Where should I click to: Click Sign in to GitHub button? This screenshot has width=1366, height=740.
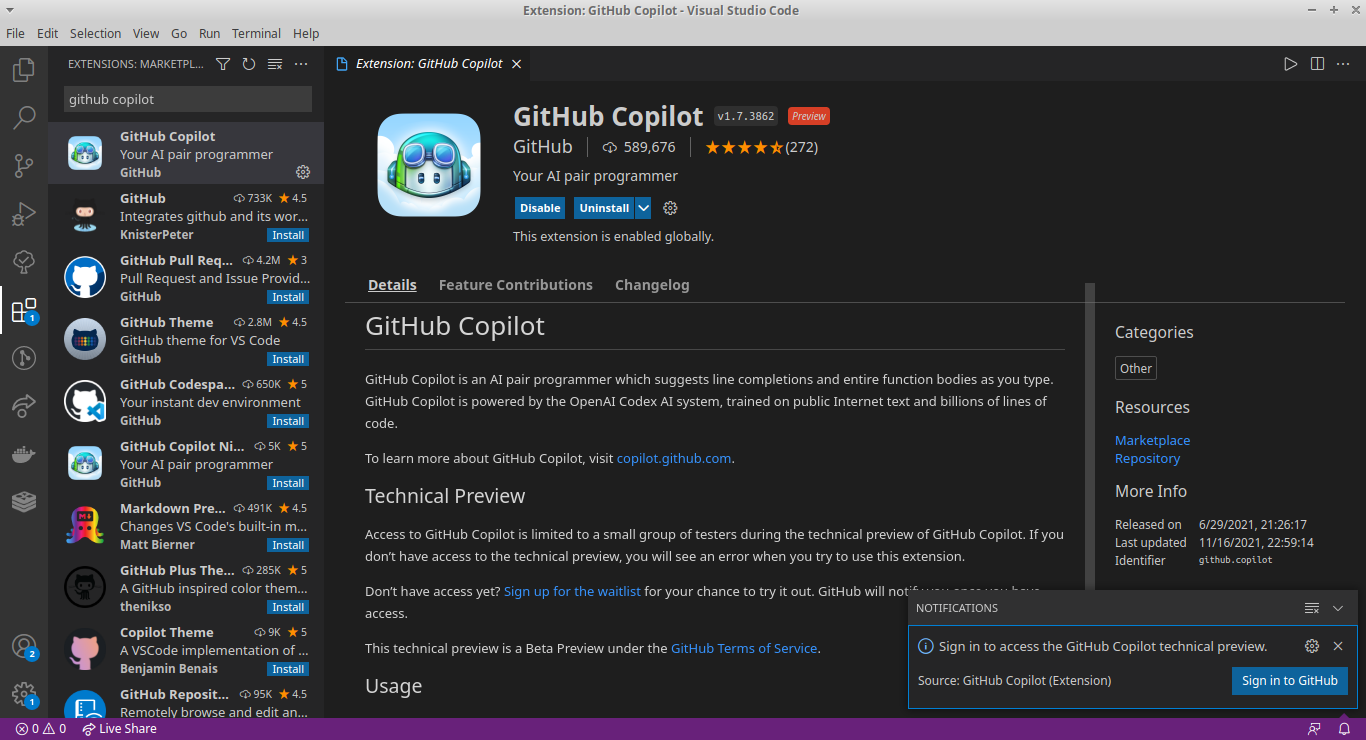point(1289,681)
